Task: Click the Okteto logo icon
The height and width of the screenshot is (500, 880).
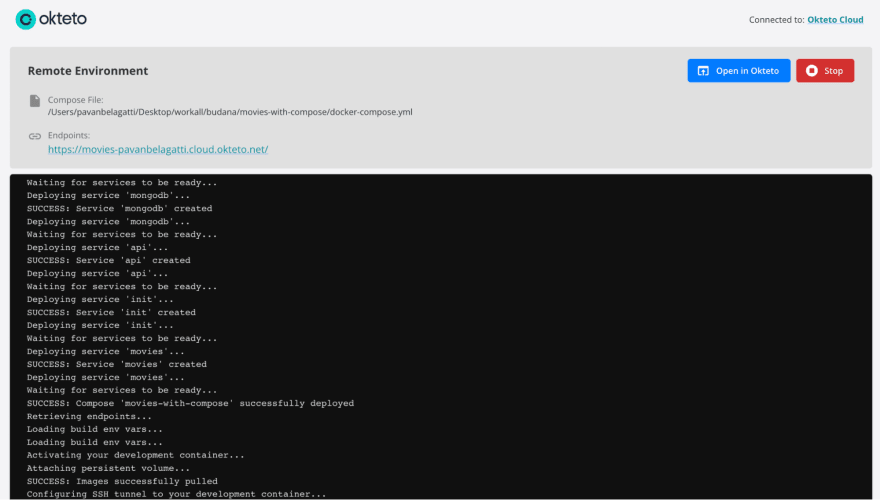Action: (25, 19)
